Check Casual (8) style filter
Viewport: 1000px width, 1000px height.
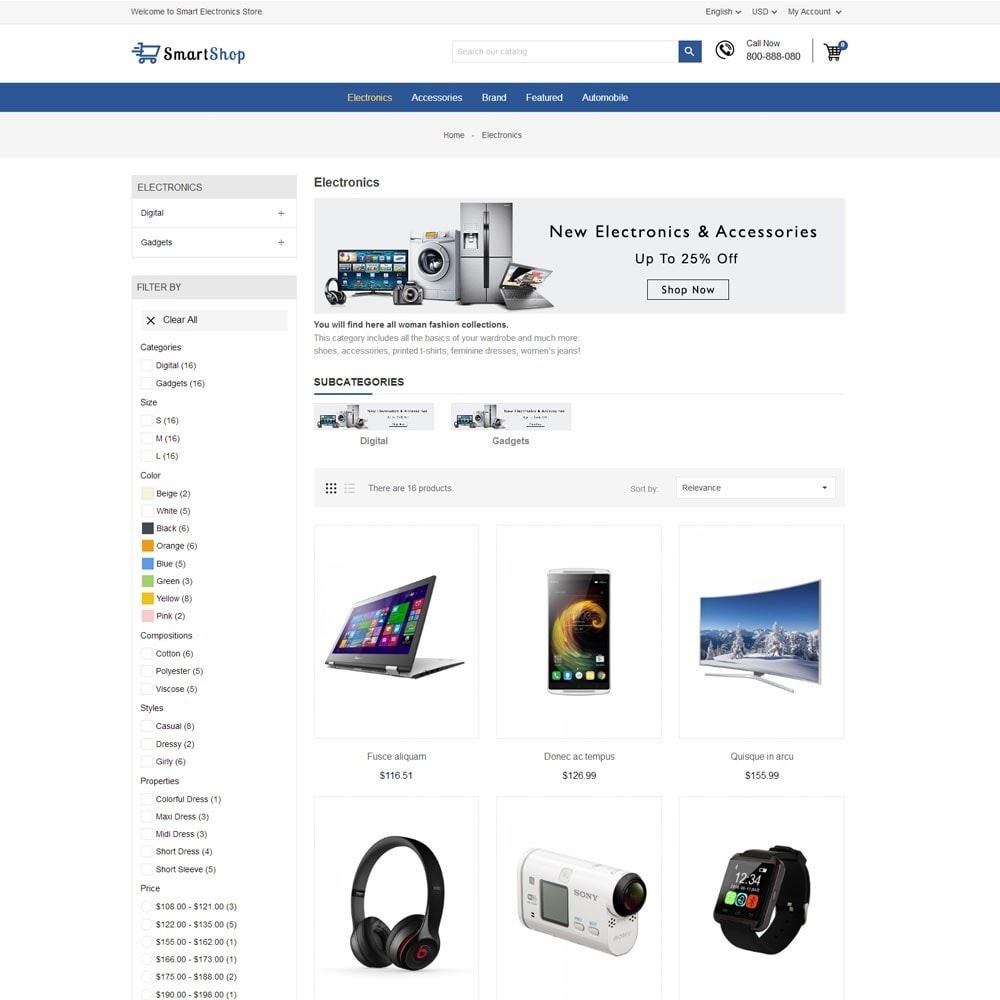(x=147, y=726)
